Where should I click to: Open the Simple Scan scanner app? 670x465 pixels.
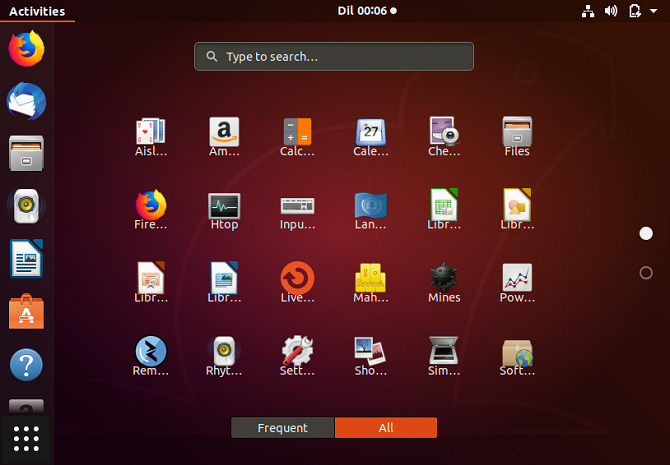[x=444, y=356]
